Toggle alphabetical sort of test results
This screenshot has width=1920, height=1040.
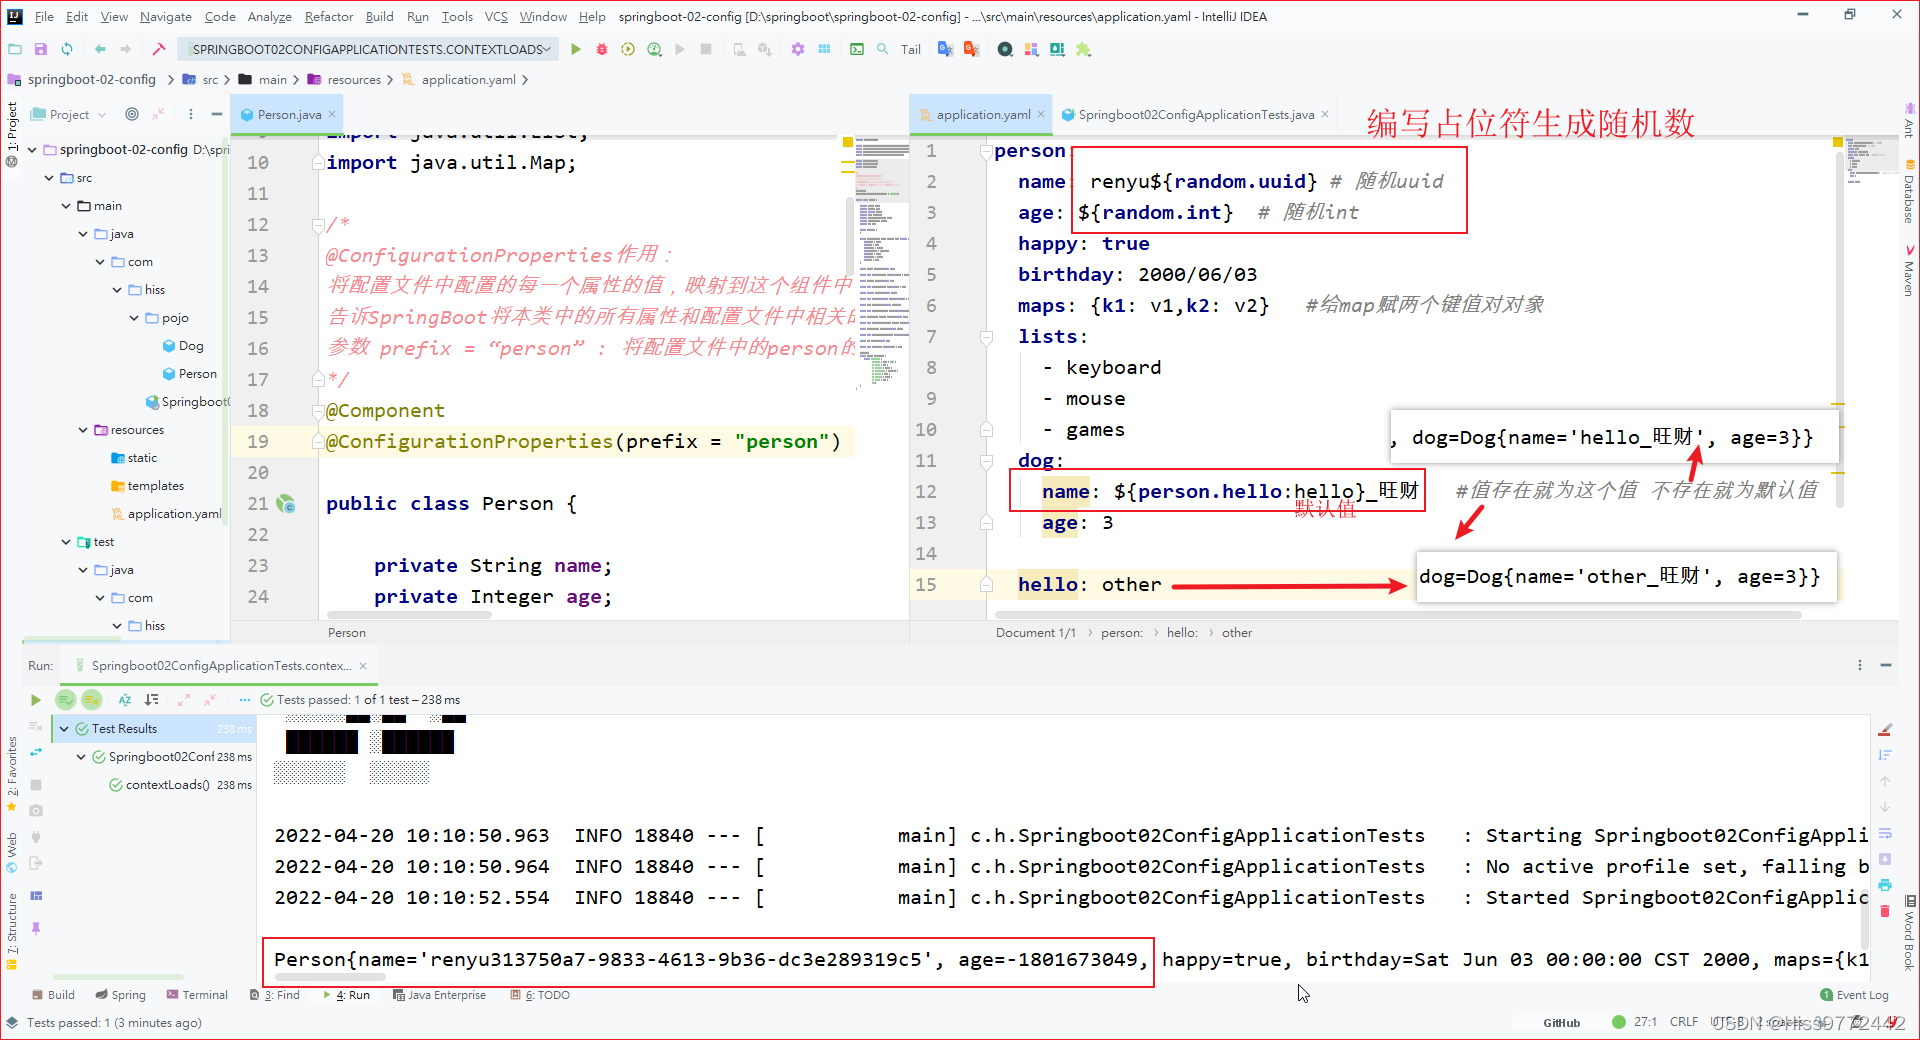pyautogui.click(x=125, y=700)
